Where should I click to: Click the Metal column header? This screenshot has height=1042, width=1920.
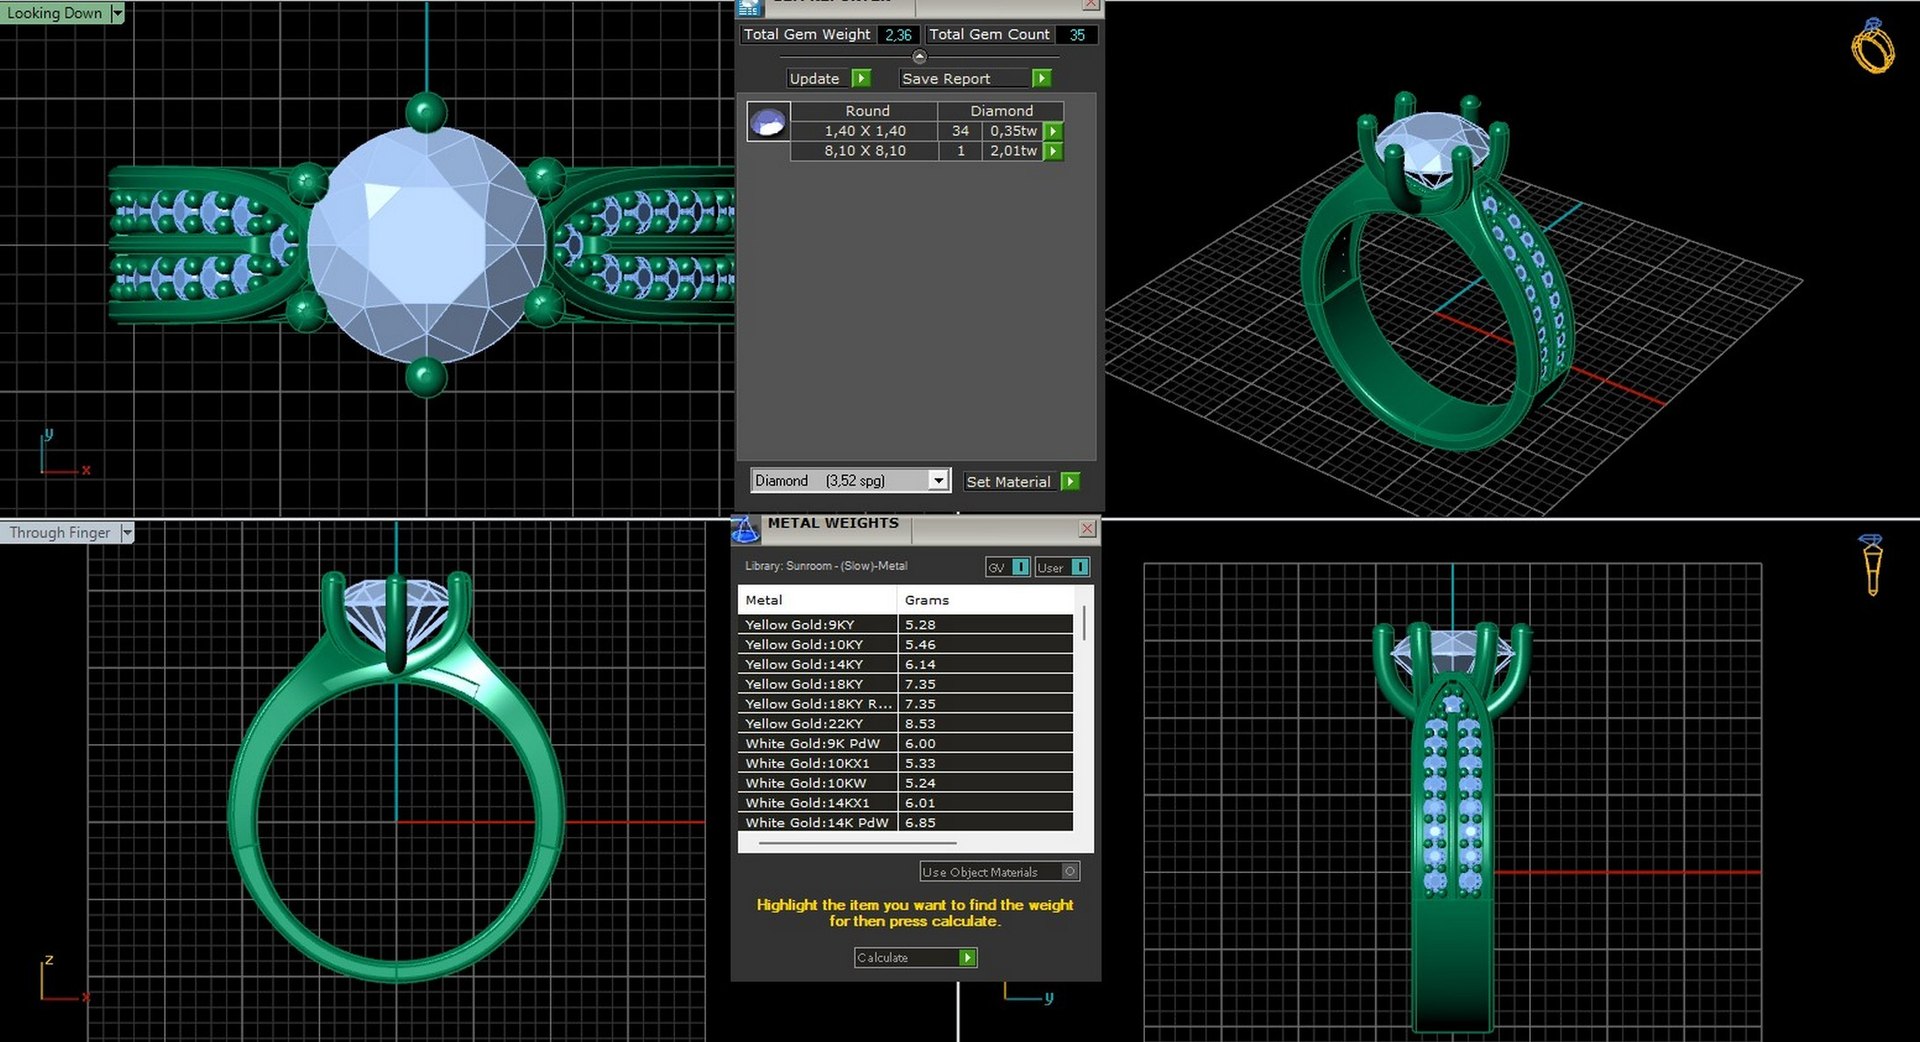818,600
